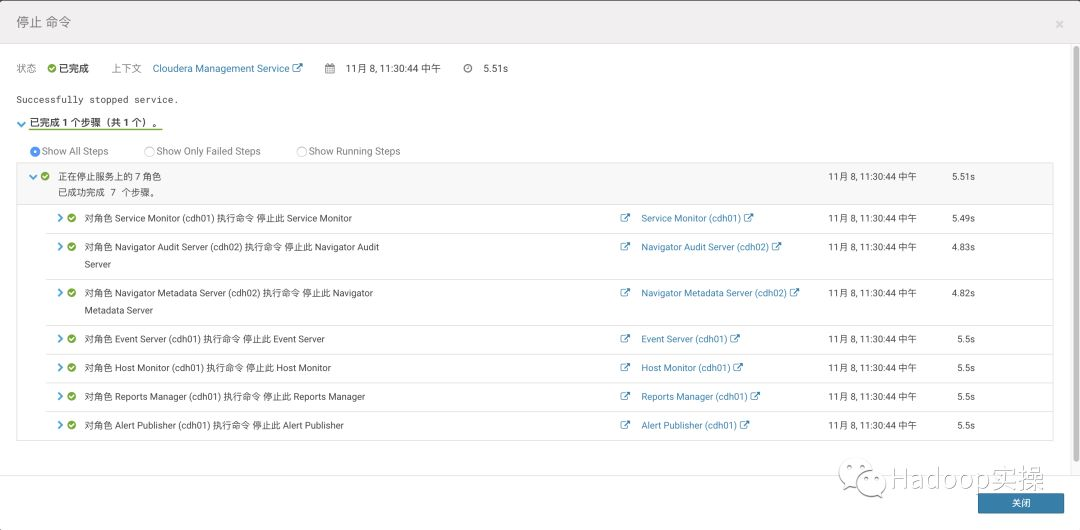1080x530 pixels.
Task: Expand the Reports Manager stop step
Action: [x=61, y=397]
